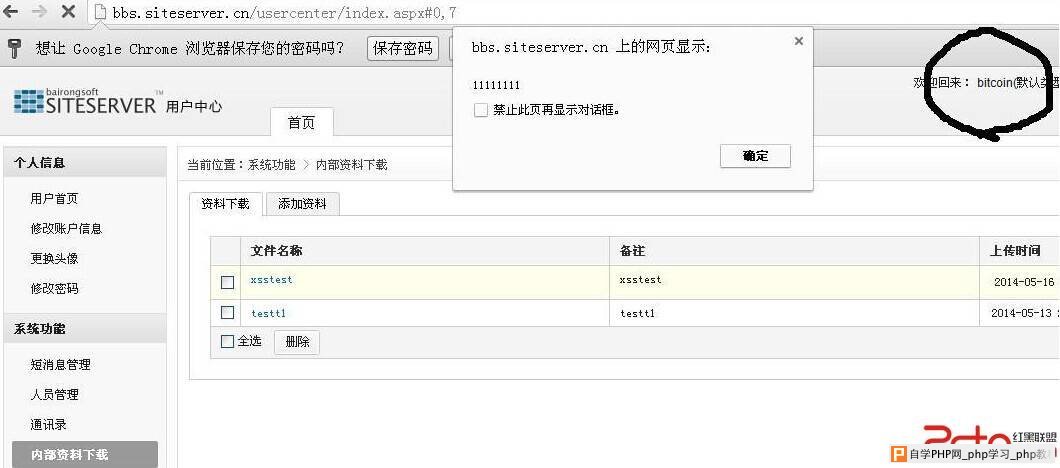
Task: Stop page loading with the X icon
Action: coord(68,11)
